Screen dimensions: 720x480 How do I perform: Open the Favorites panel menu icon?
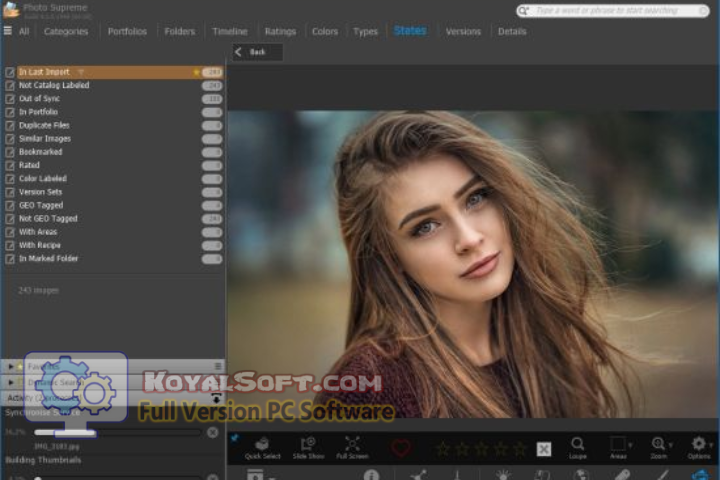[218, 366]
